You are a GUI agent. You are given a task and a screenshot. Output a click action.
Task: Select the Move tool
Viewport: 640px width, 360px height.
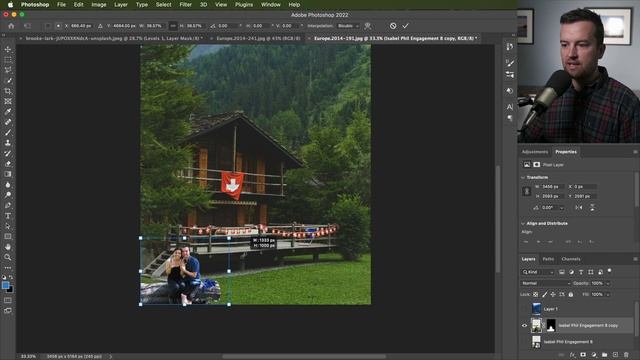pos(8,49)
